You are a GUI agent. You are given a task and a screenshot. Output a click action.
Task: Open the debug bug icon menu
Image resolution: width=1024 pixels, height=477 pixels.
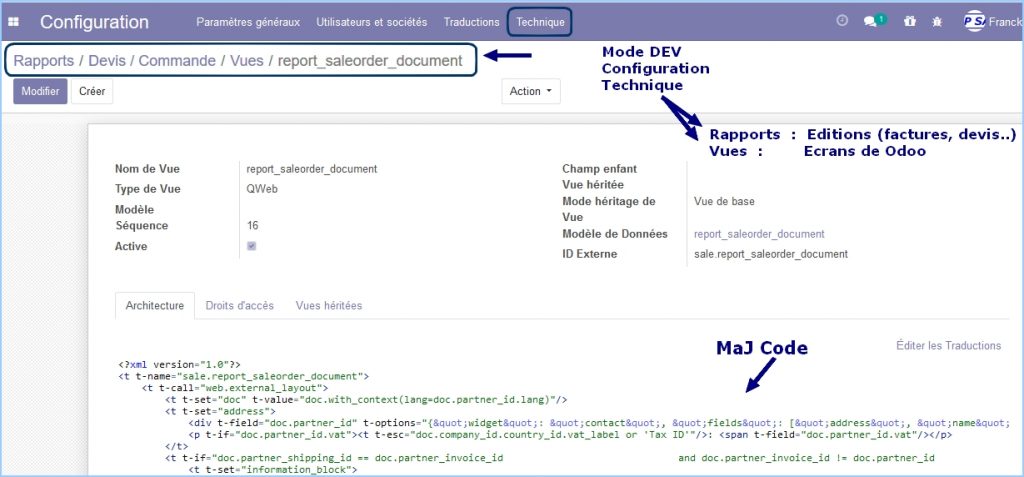click(x=936, y=22)
